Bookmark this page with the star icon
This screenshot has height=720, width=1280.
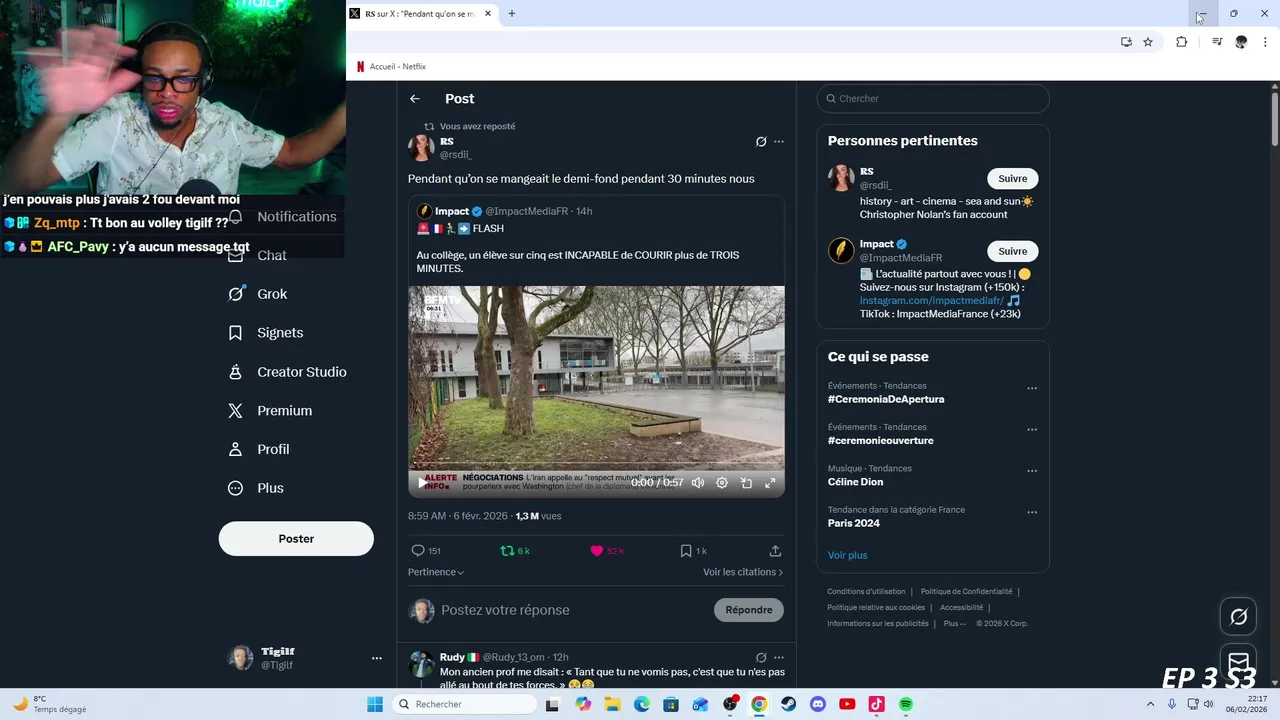coord(1148,42)
